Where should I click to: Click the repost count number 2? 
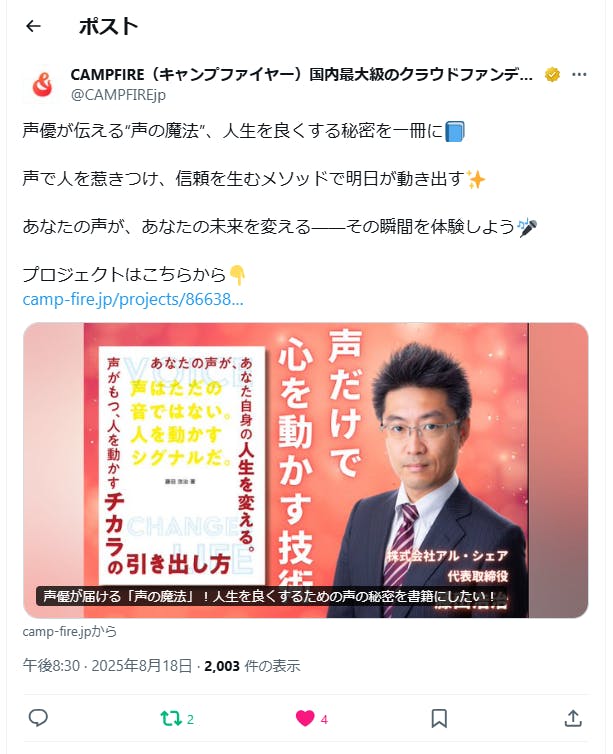tap(190, 719)
